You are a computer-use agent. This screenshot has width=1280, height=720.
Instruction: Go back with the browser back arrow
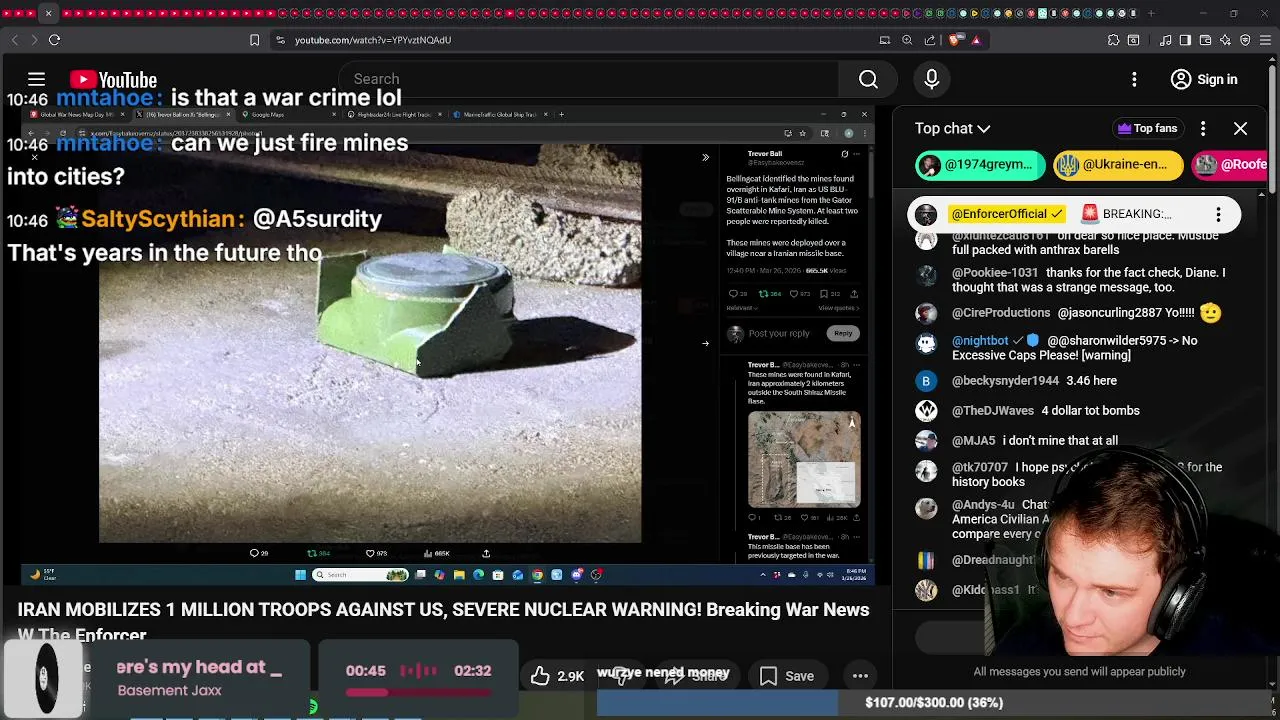(14, 40)
